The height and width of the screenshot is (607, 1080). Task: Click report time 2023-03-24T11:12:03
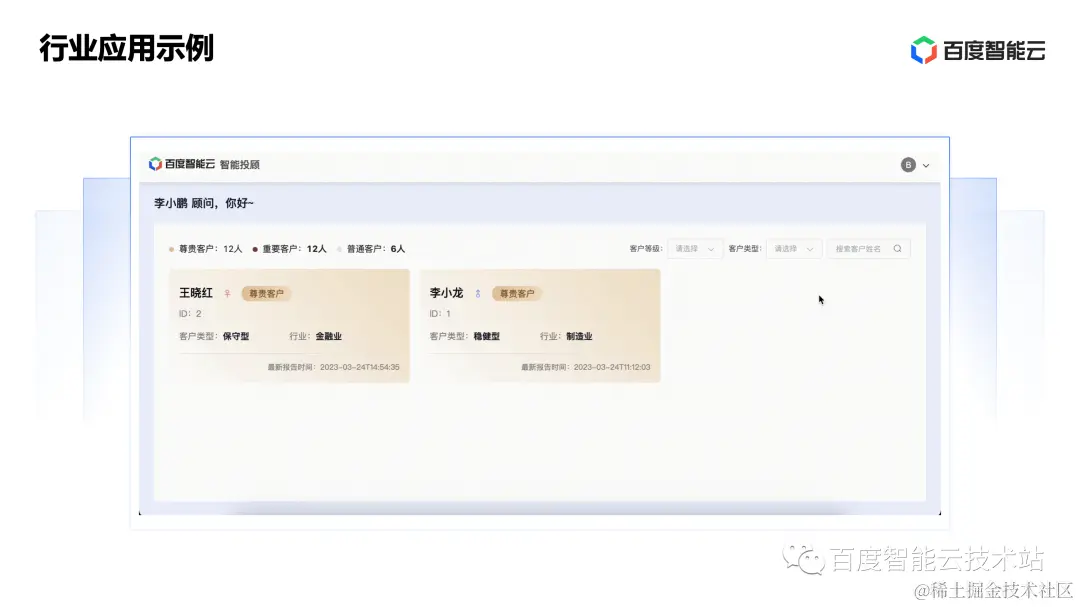(x=612, y=367)
